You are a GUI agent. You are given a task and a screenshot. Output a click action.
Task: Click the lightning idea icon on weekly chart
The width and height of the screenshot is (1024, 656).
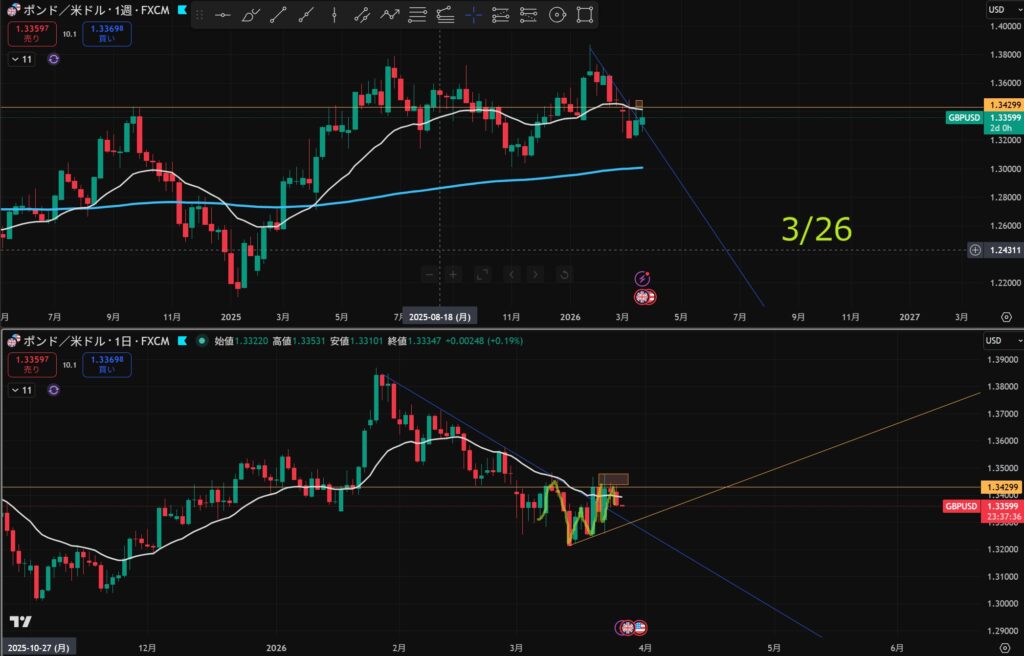point(644,278)
